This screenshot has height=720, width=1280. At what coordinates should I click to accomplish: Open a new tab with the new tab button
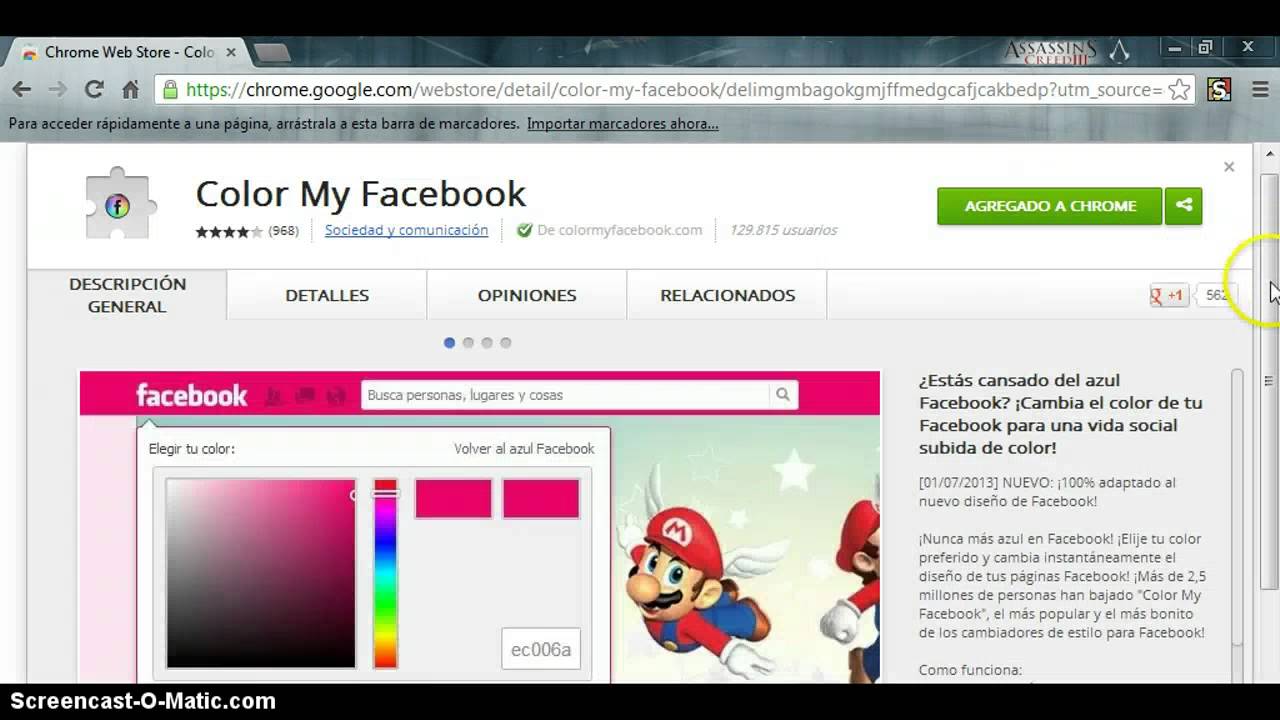(x=272, y=53)
